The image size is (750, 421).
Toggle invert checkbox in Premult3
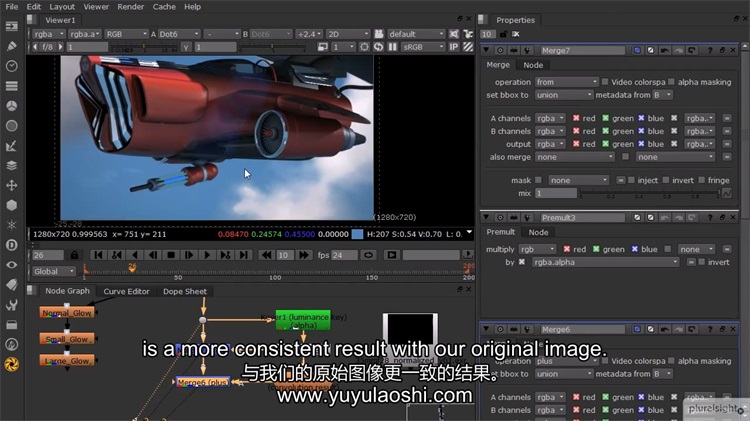702,262
